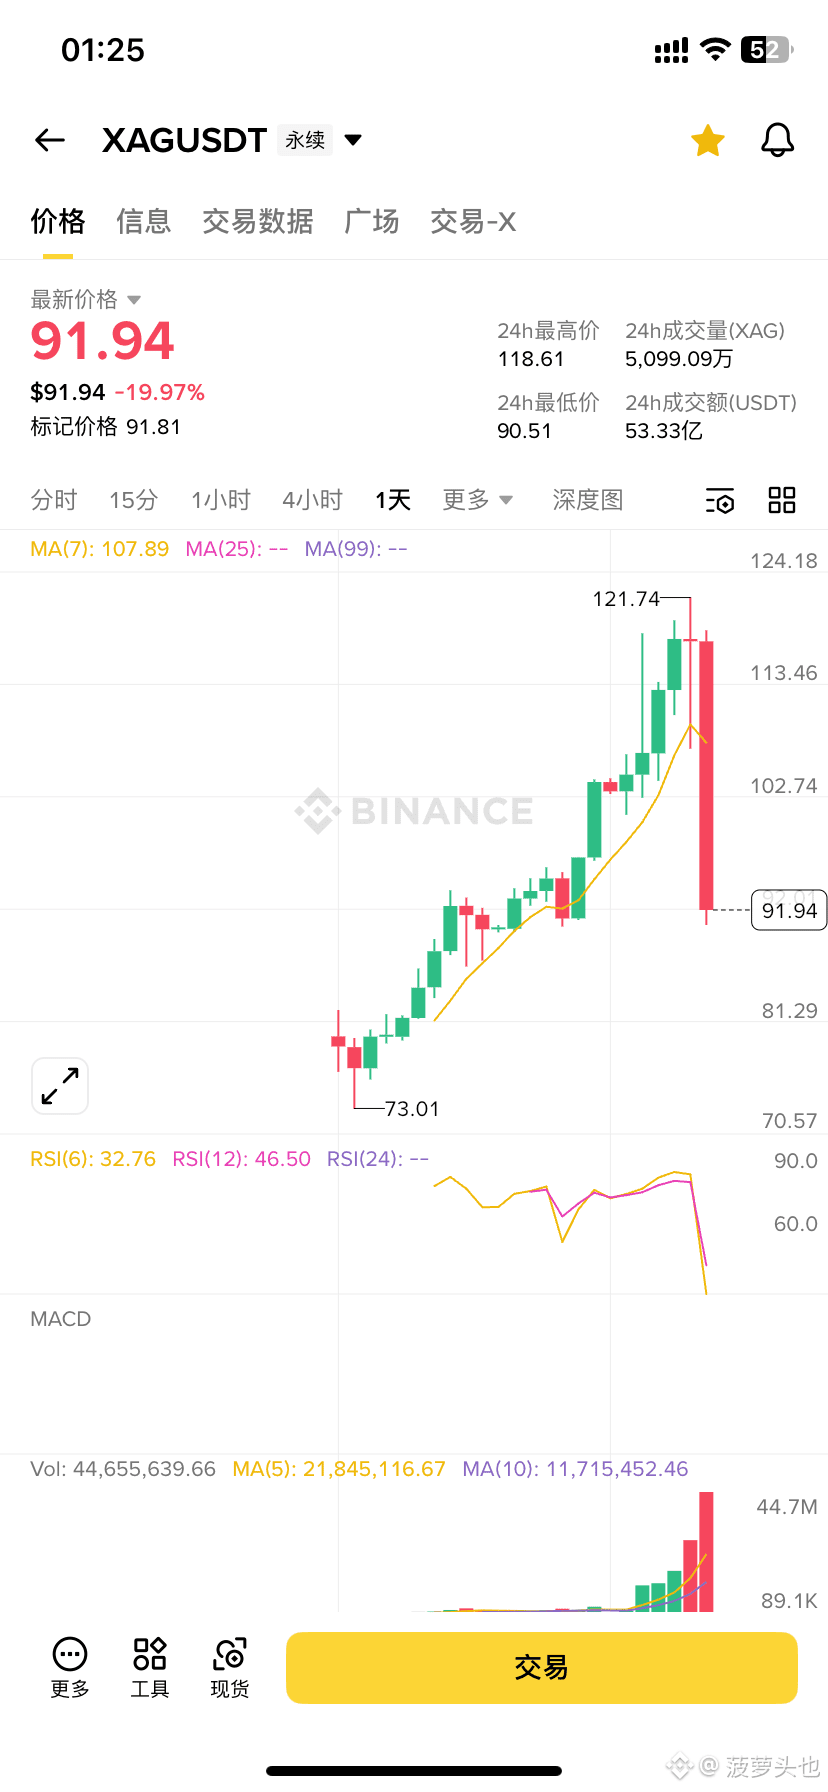Show the 深度图 depth chart
828x1792 pixels.
[x=588, y=500]
